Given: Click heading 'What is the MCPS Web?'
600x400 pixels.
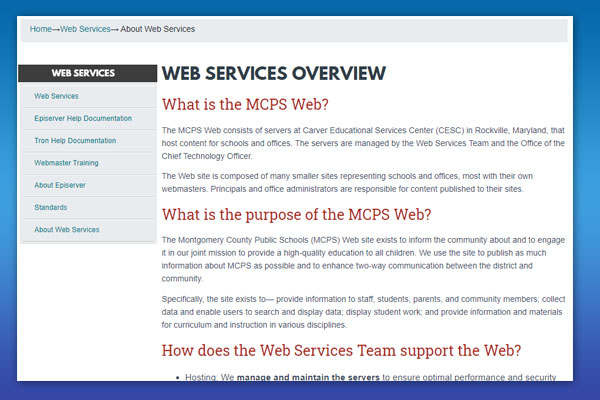Looking at the screenshot, I should click(245, 104).
